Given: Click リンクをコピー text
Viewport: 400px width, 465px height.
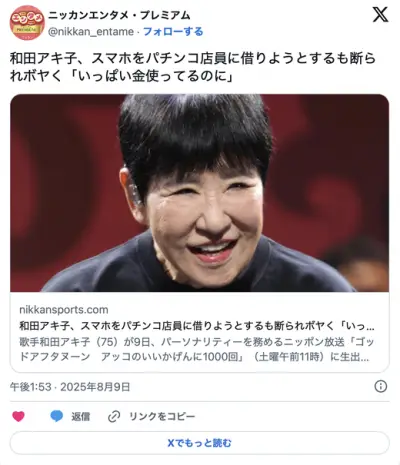Looking at the screenshot, I should point(162,417).
